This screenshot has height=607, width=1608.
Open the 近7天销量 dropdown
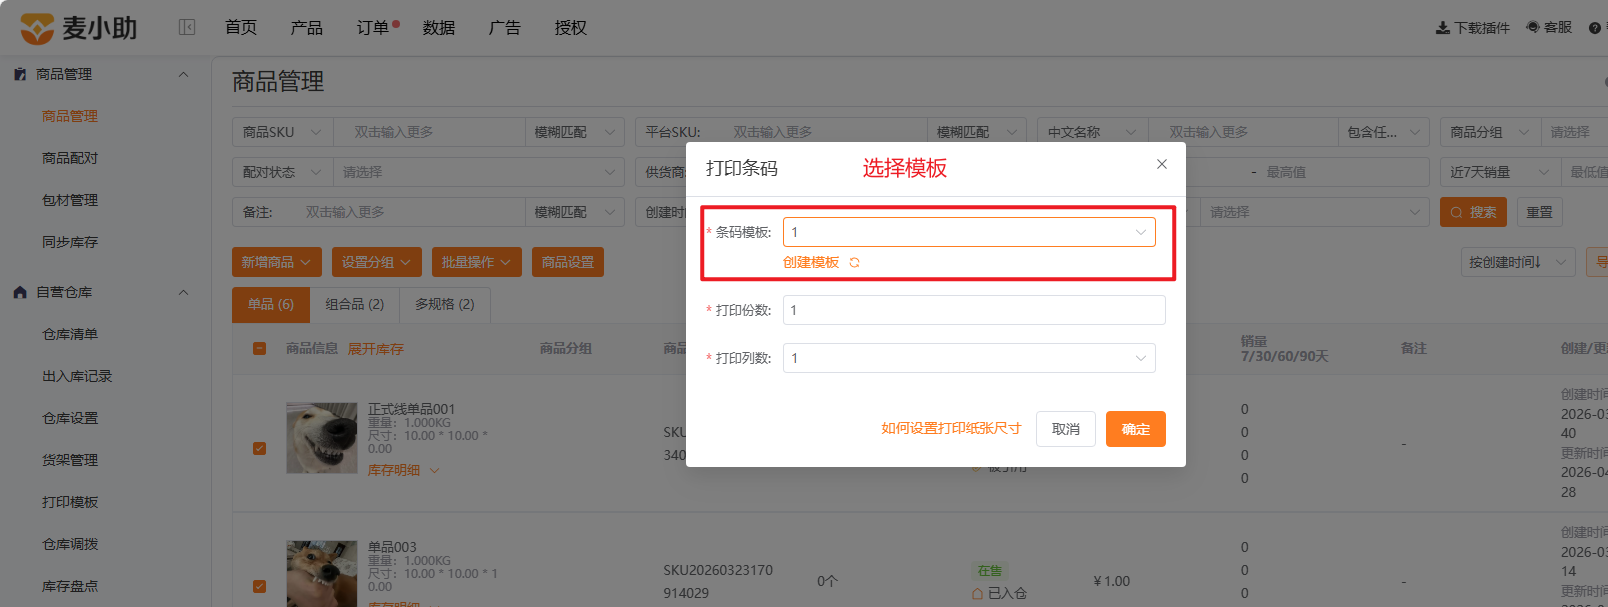[1499, 172]
